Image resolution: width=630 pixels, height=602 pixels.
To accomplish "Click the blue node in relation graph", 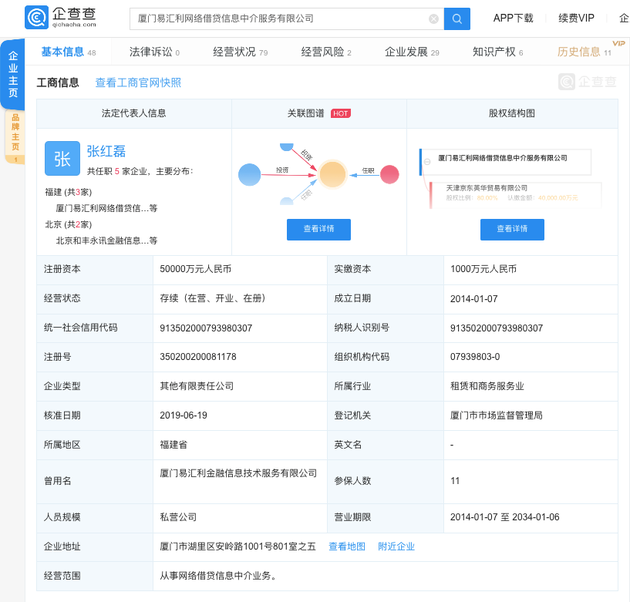I will [249, 176].
